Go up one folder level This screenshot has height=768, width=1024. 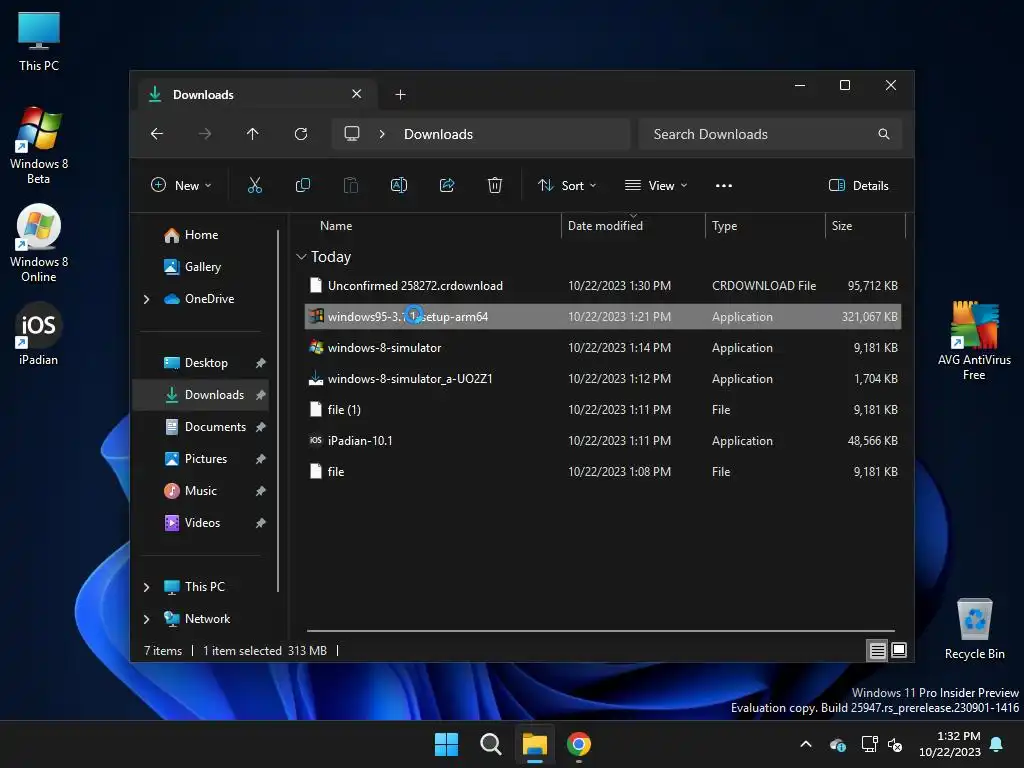point(253,134)
